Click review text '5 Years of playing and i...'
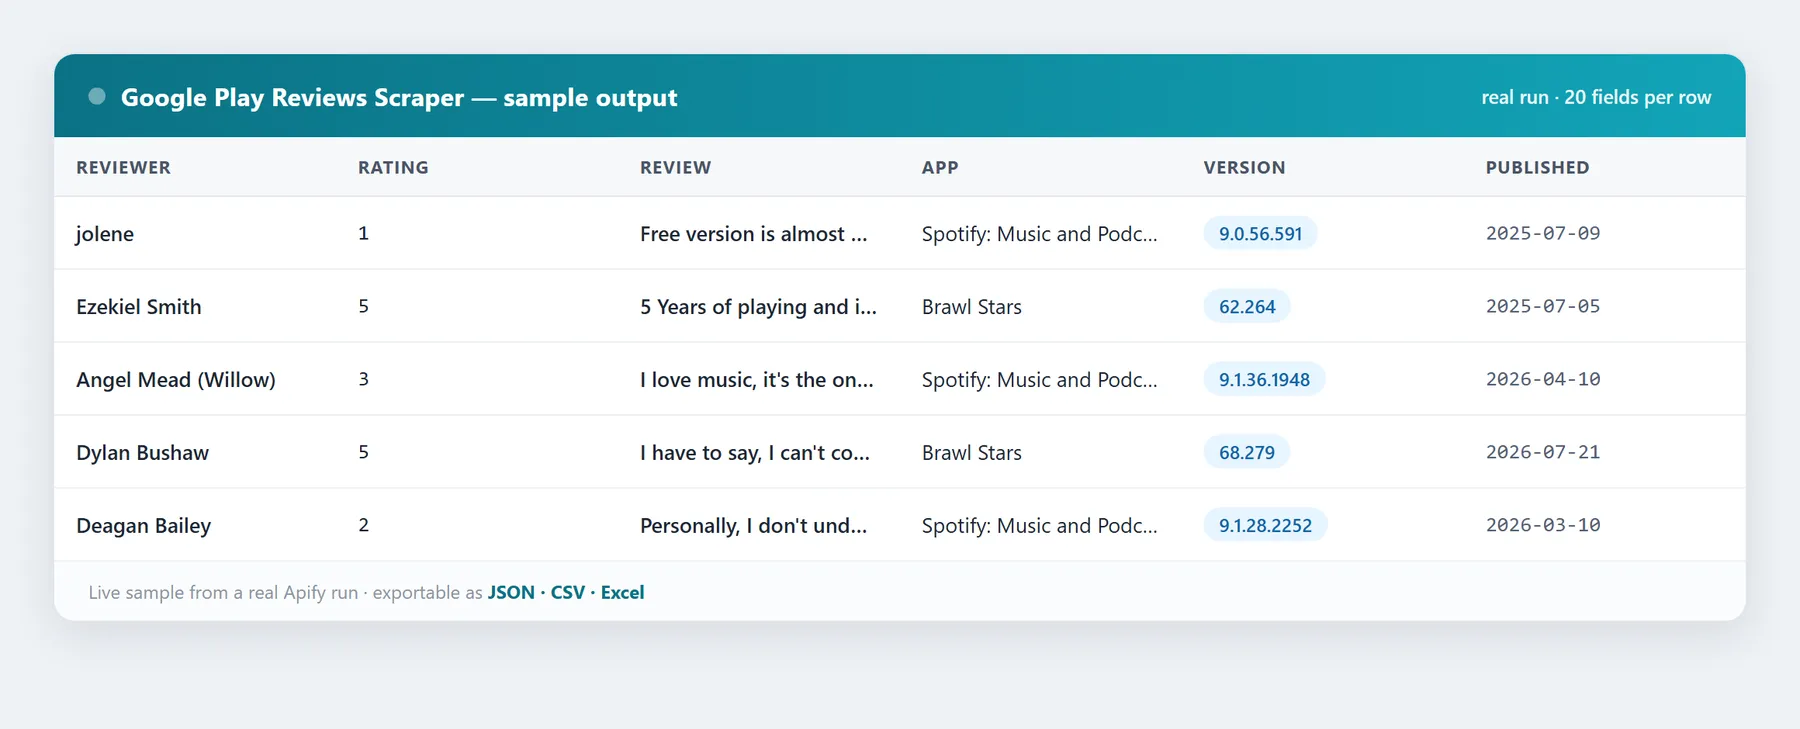 click(758, 307)
